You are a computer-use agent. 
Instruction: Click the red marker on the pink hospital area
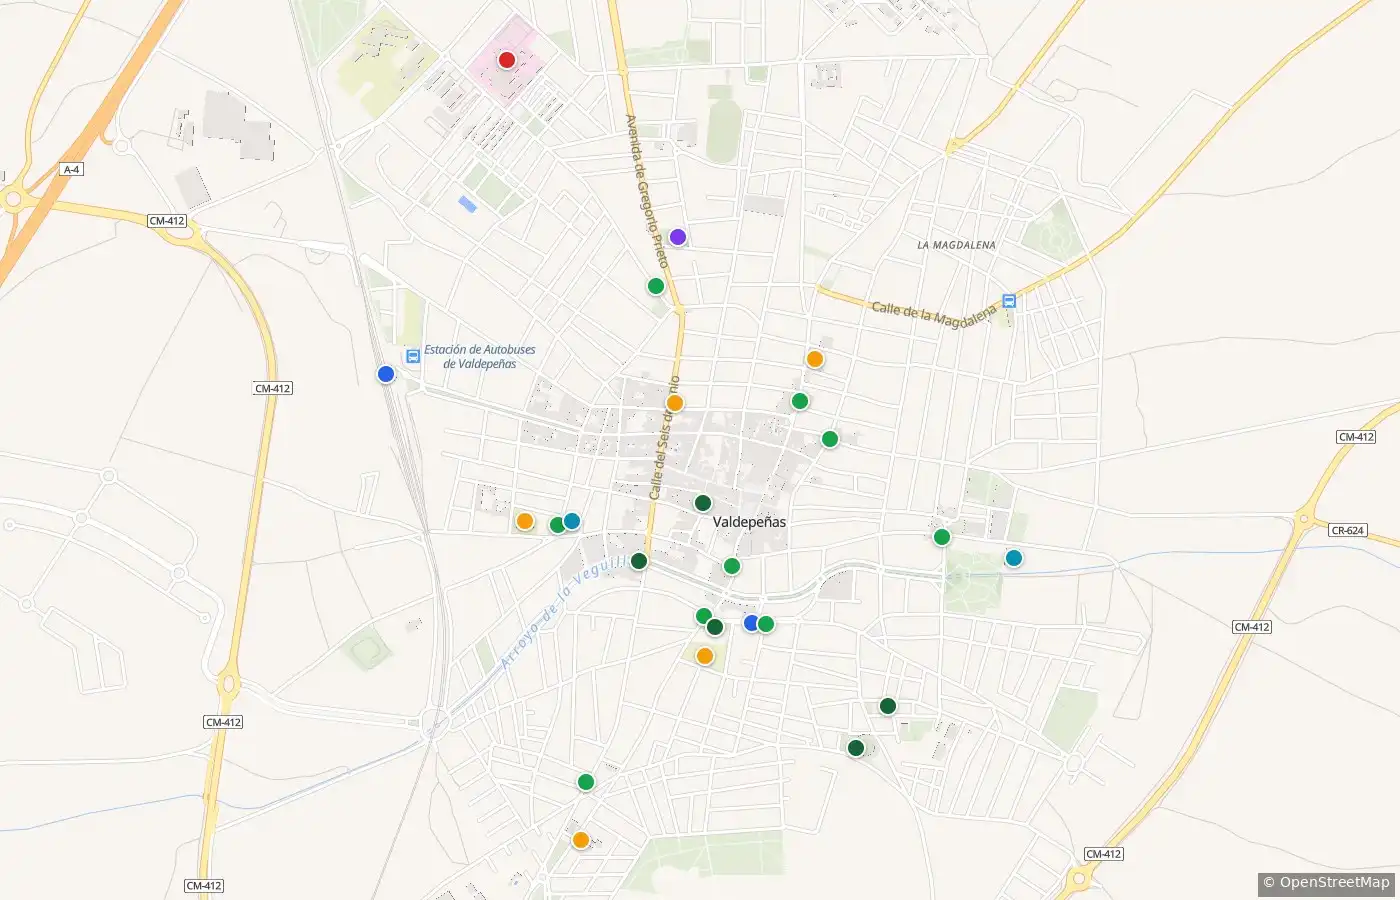point(507,60)
